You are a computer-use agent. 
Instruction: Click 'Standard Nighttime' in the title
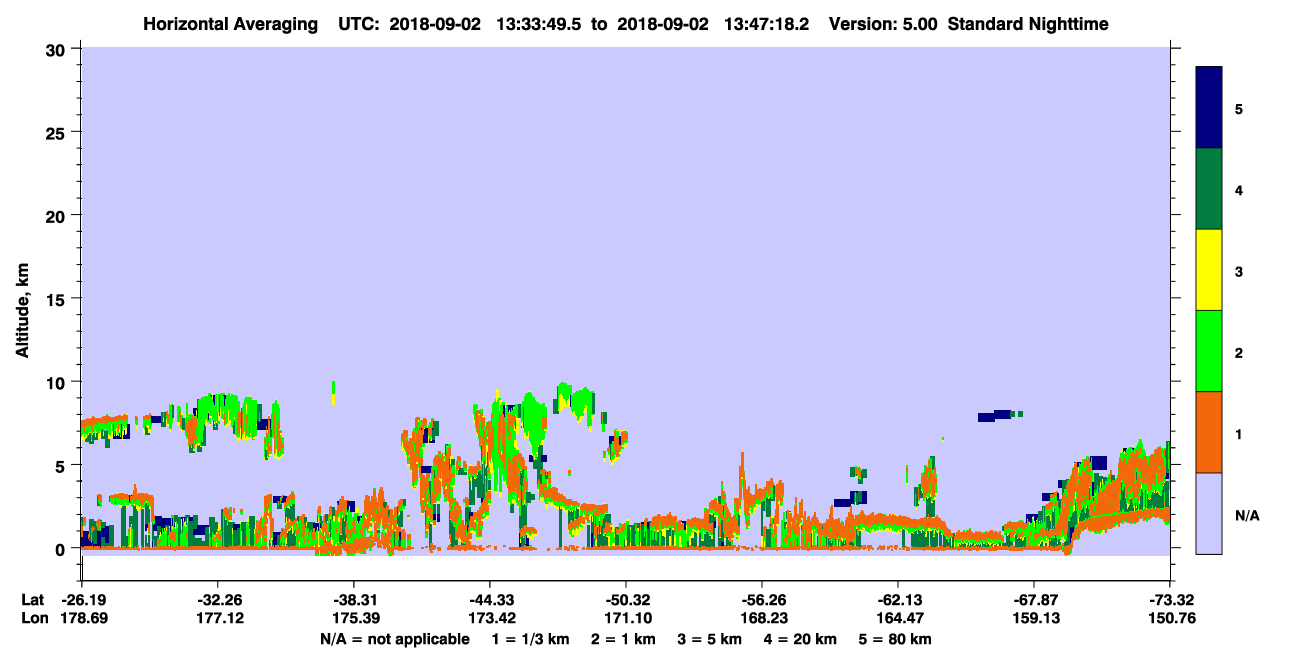1028,24
